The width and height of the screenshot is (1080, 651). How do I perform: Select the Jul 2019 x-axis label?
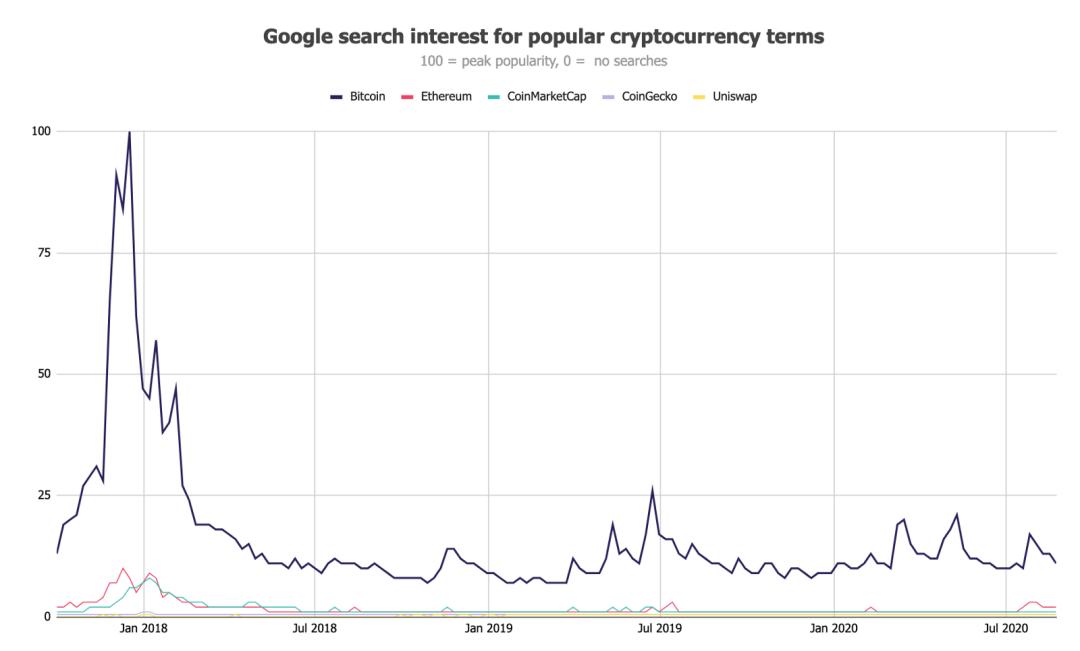click(660, 628)
